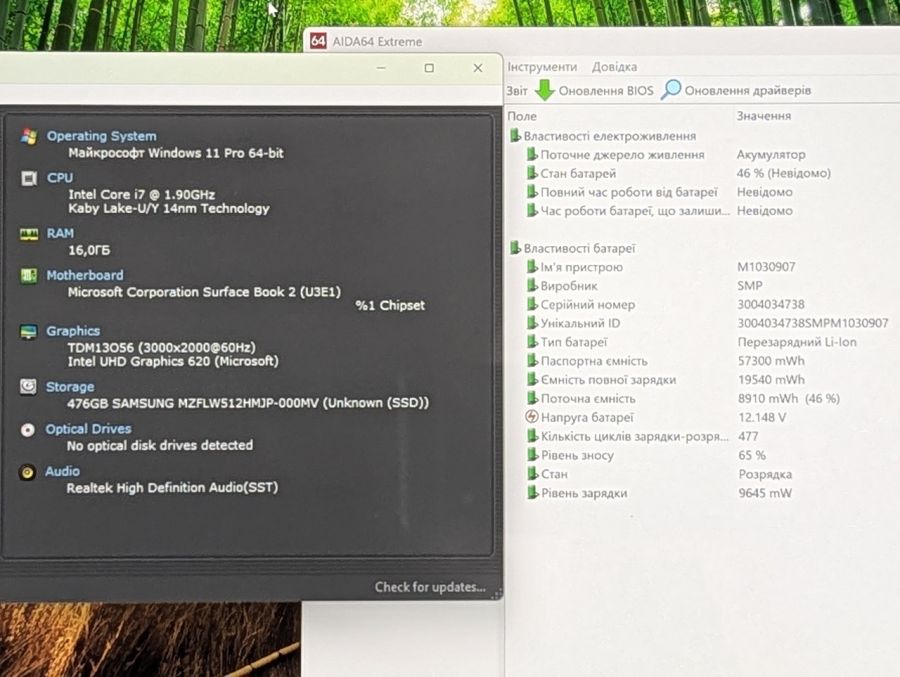
Task: Click the value Акумулятор
Action: (x=771, y=154)
